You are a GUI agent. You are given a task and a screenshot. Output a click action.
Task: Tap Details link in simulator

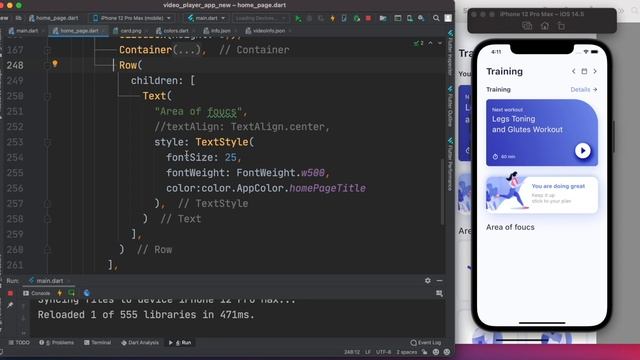pos(584,89)
